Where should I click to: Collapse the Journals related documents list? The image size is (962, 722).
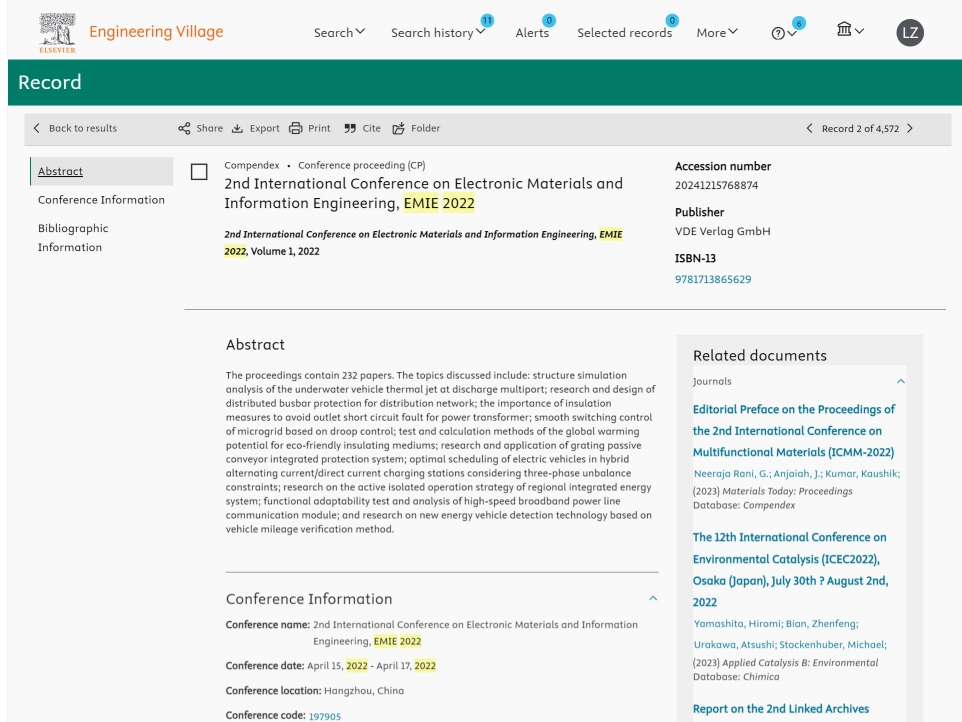(x=901, y=381)
